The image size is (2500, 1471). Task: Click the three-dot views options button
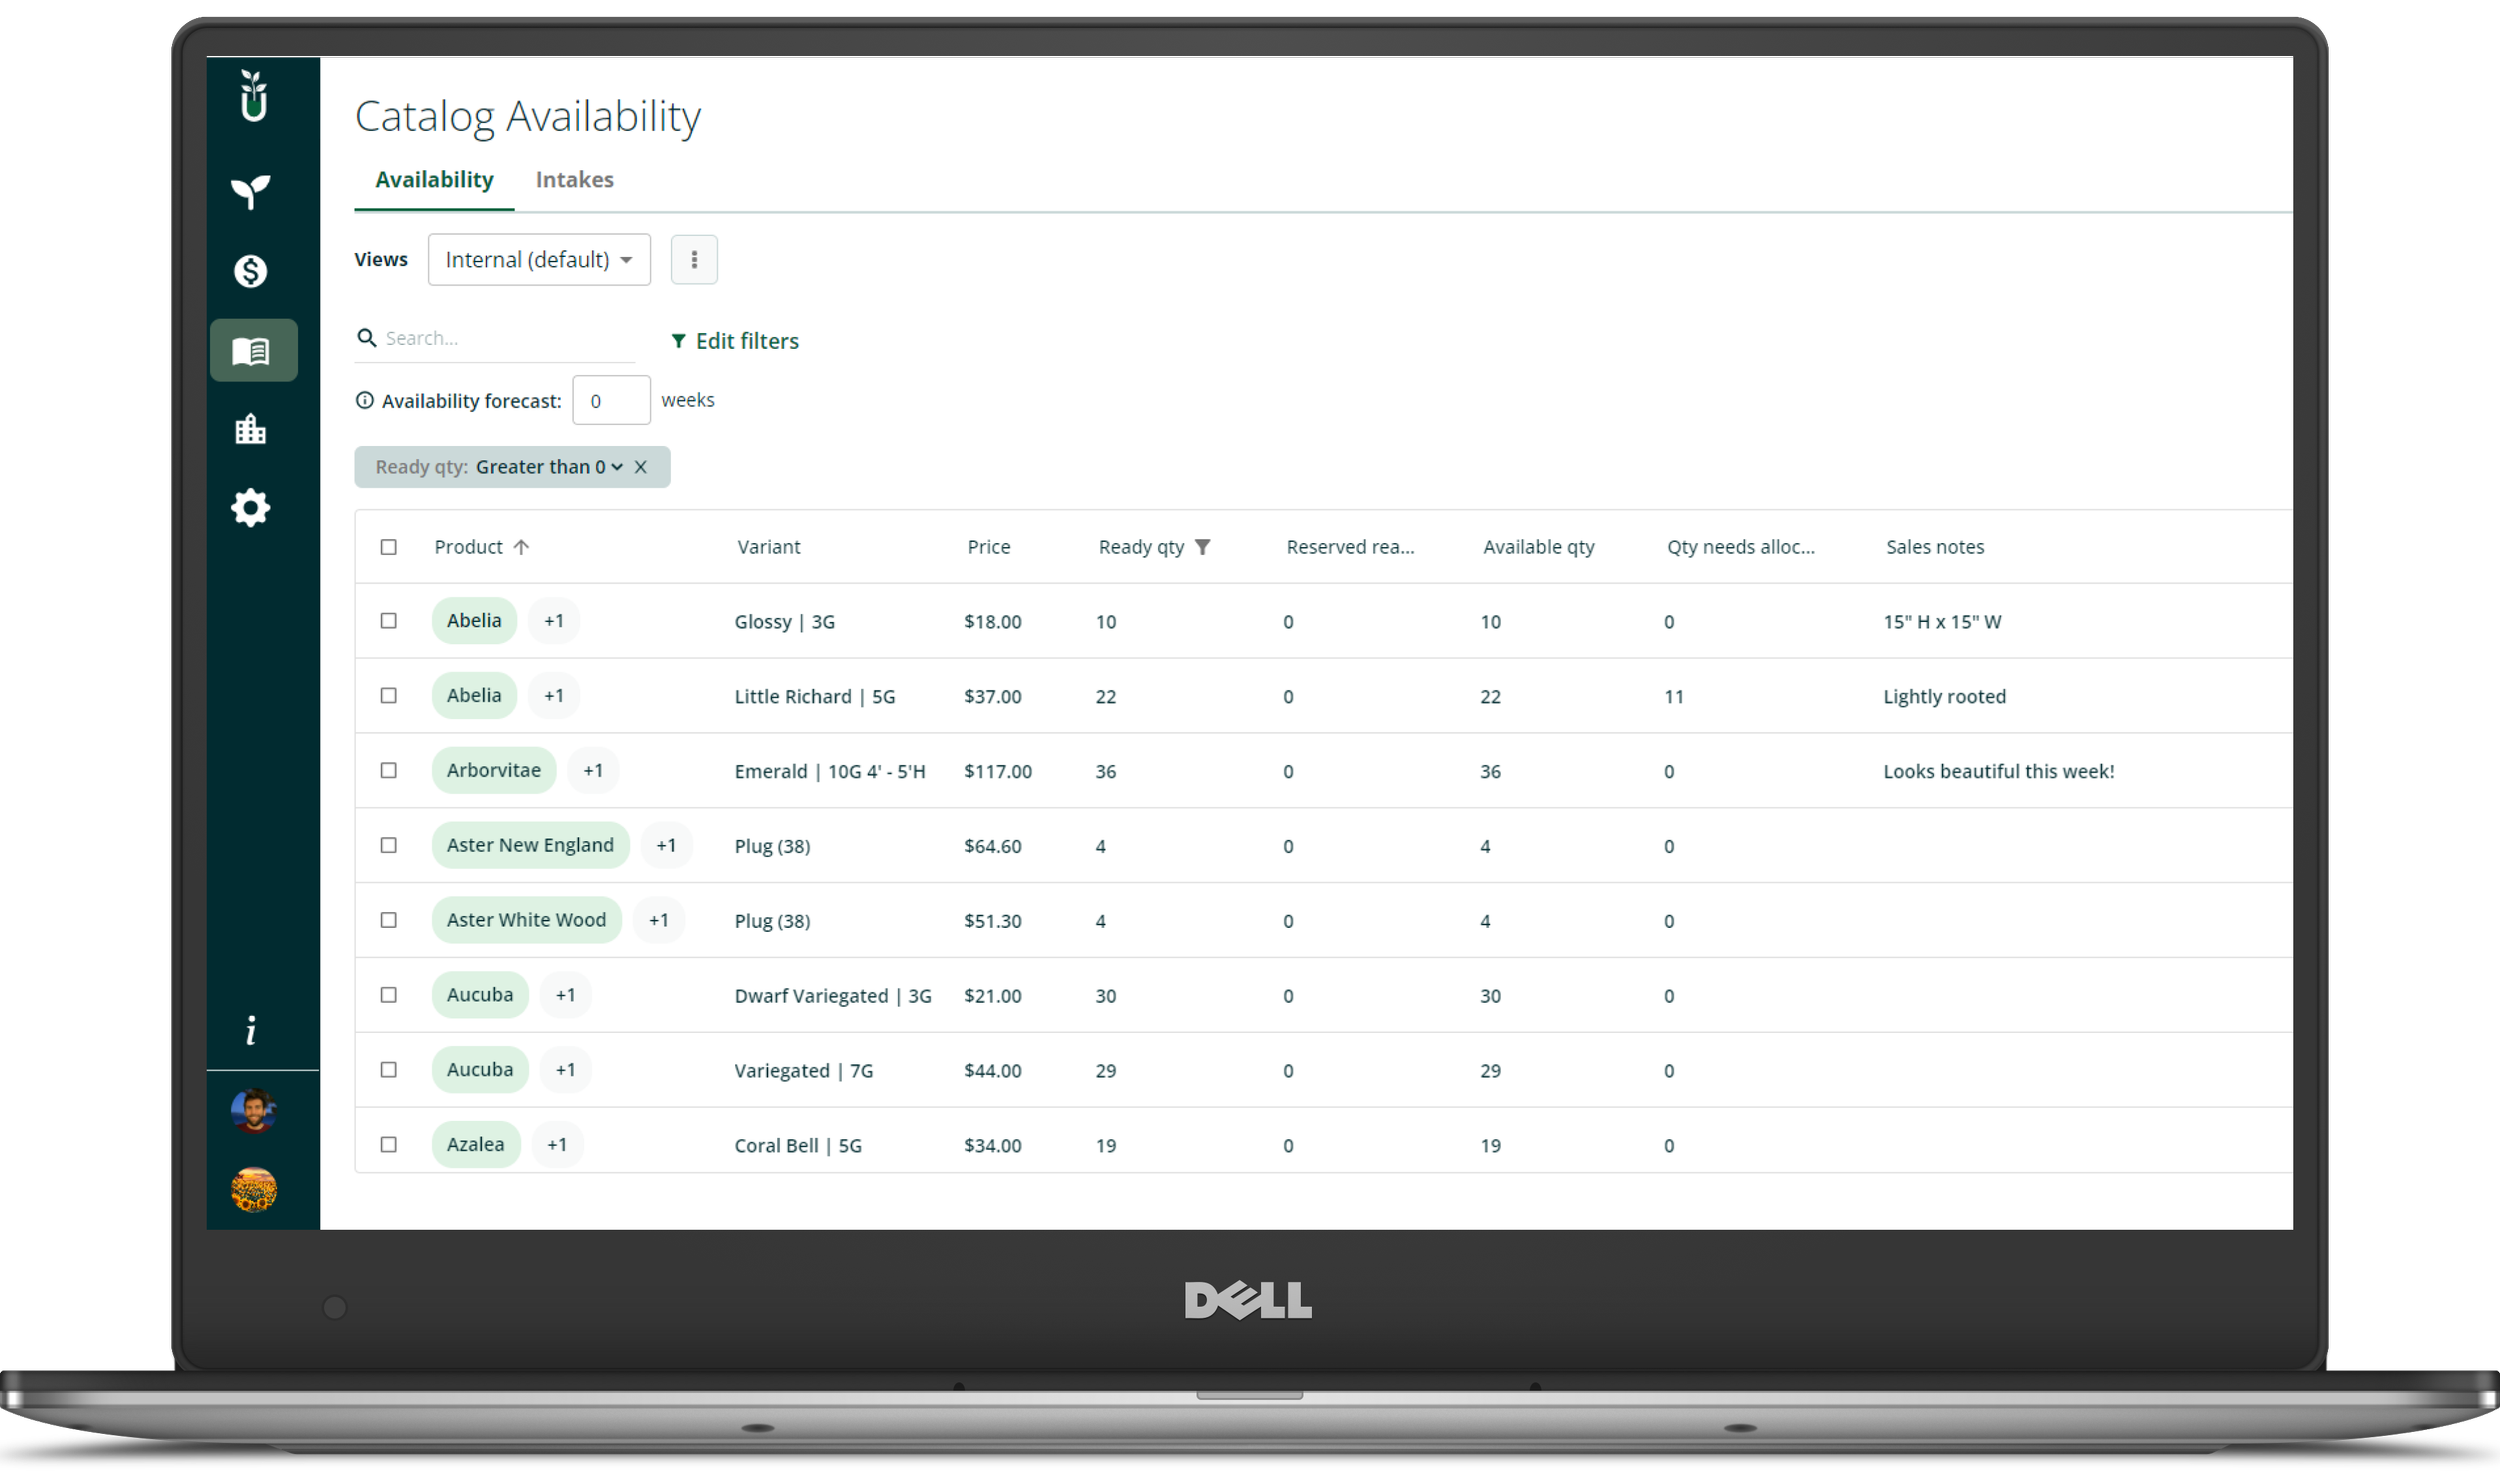(x=694, y=260)
